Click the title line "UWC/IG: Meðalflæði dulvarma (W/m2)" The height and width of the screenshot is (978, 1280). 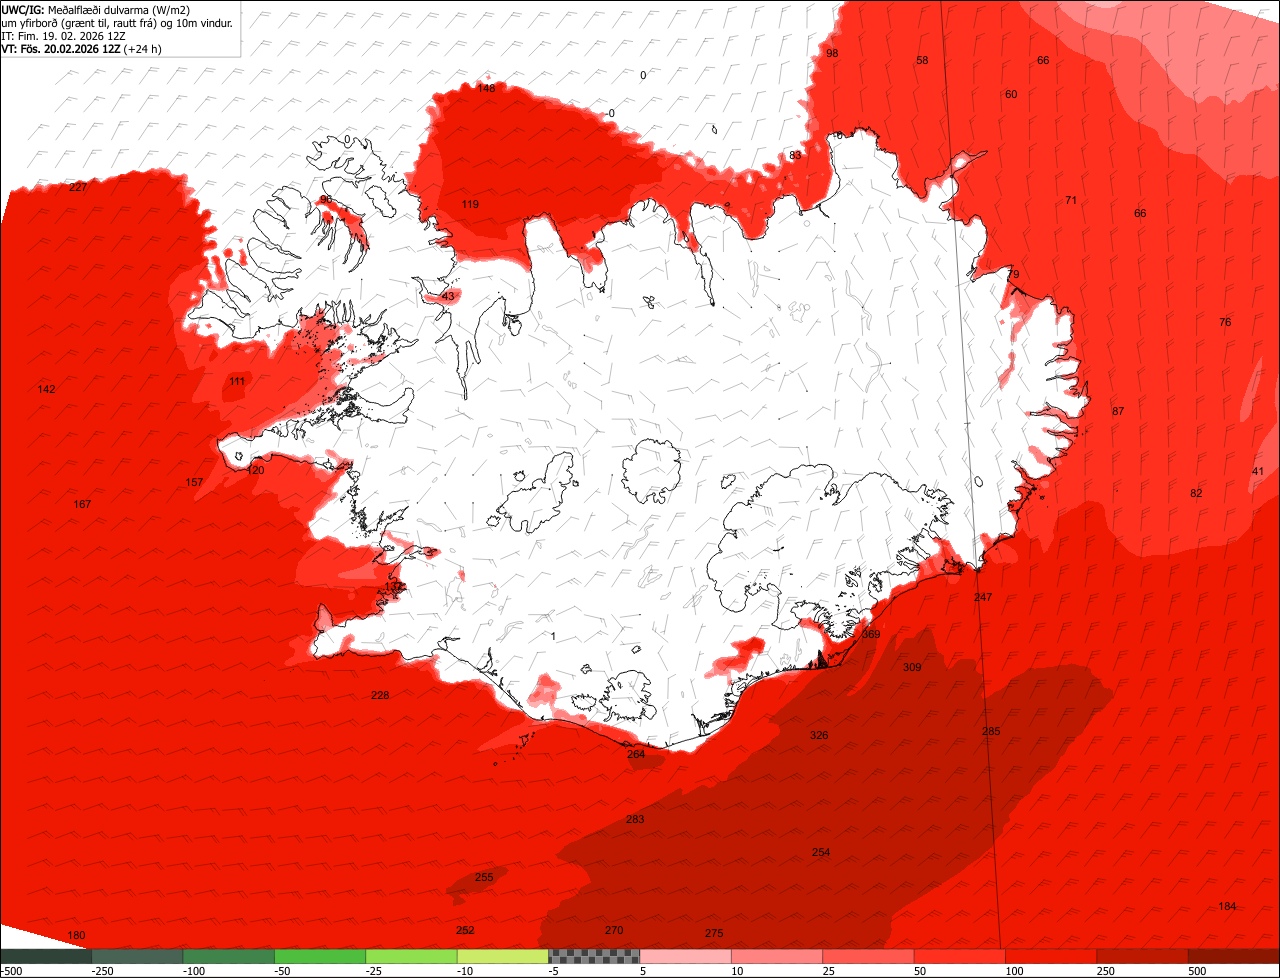click(96, 9)
